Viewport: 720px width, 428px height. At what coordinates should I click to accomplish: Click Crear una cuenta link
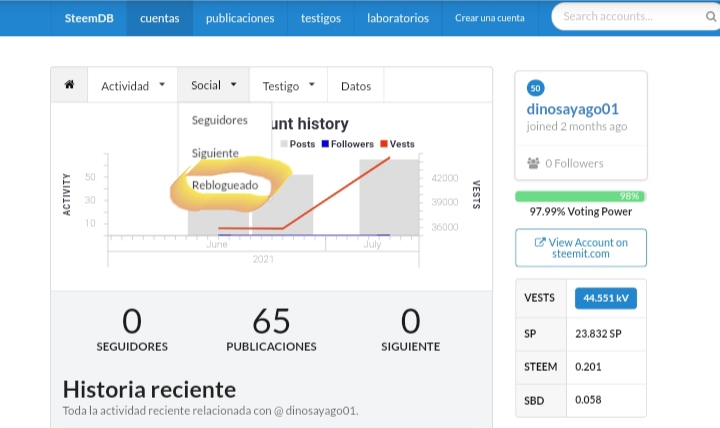tap(490, 18)
